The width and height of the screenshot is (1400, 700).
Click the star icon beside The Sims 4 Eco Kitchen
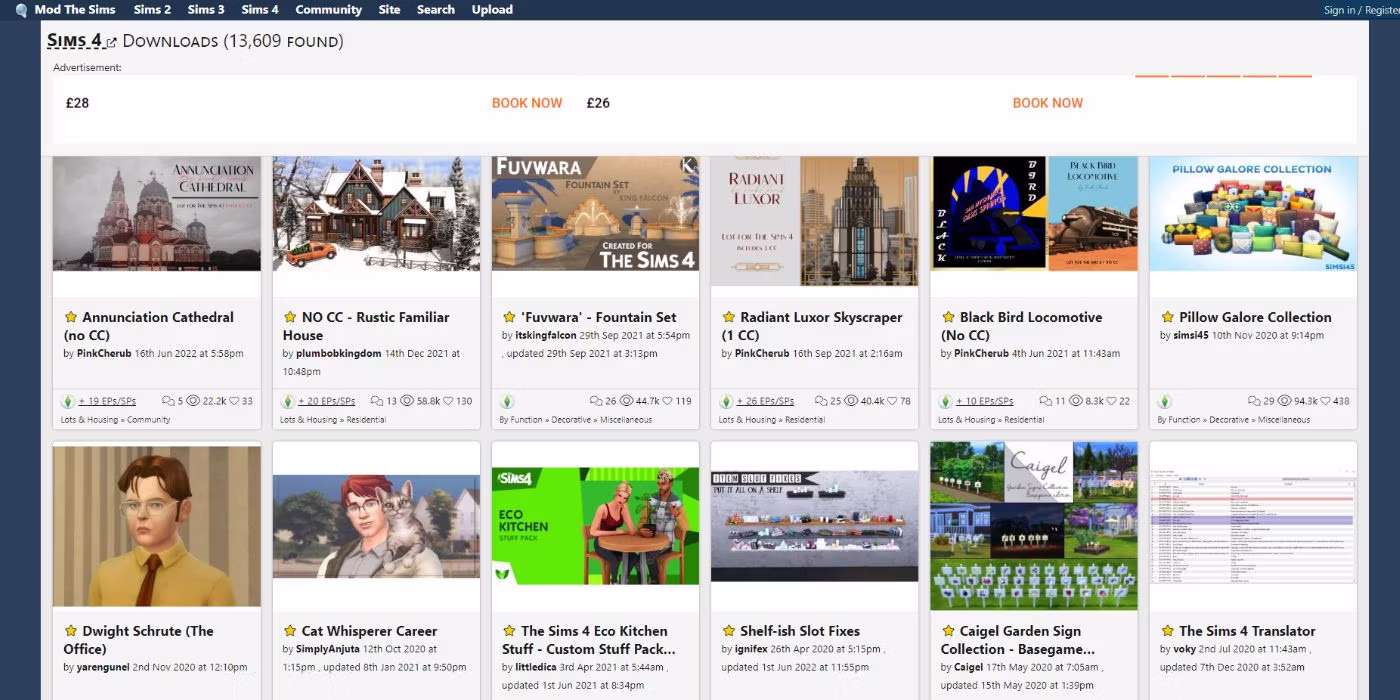(509, 631)
